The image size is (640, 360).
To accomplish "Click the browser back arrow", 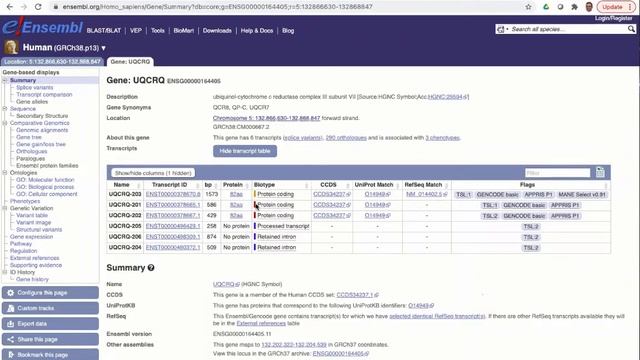I will pyautogui.click(x=10, y=7).
